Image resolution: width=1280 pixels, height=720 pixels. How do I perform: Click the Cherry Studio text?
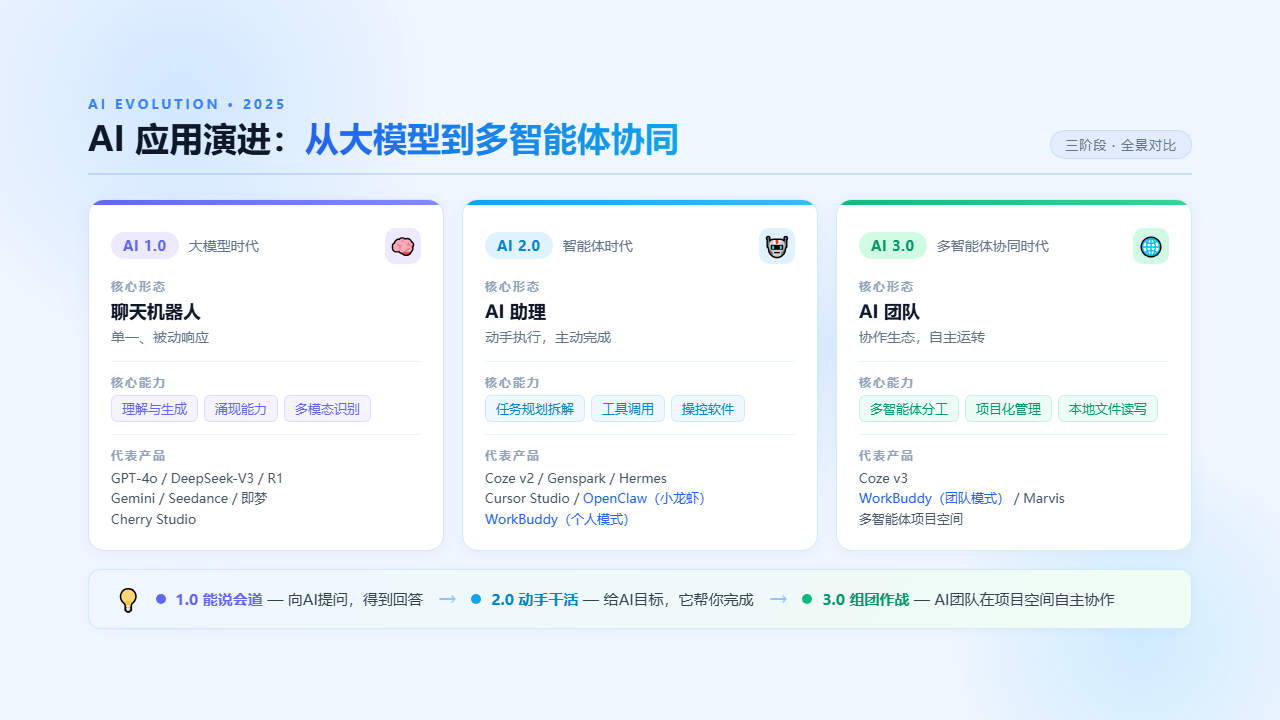pyautogui.click(x=154, y=520)
